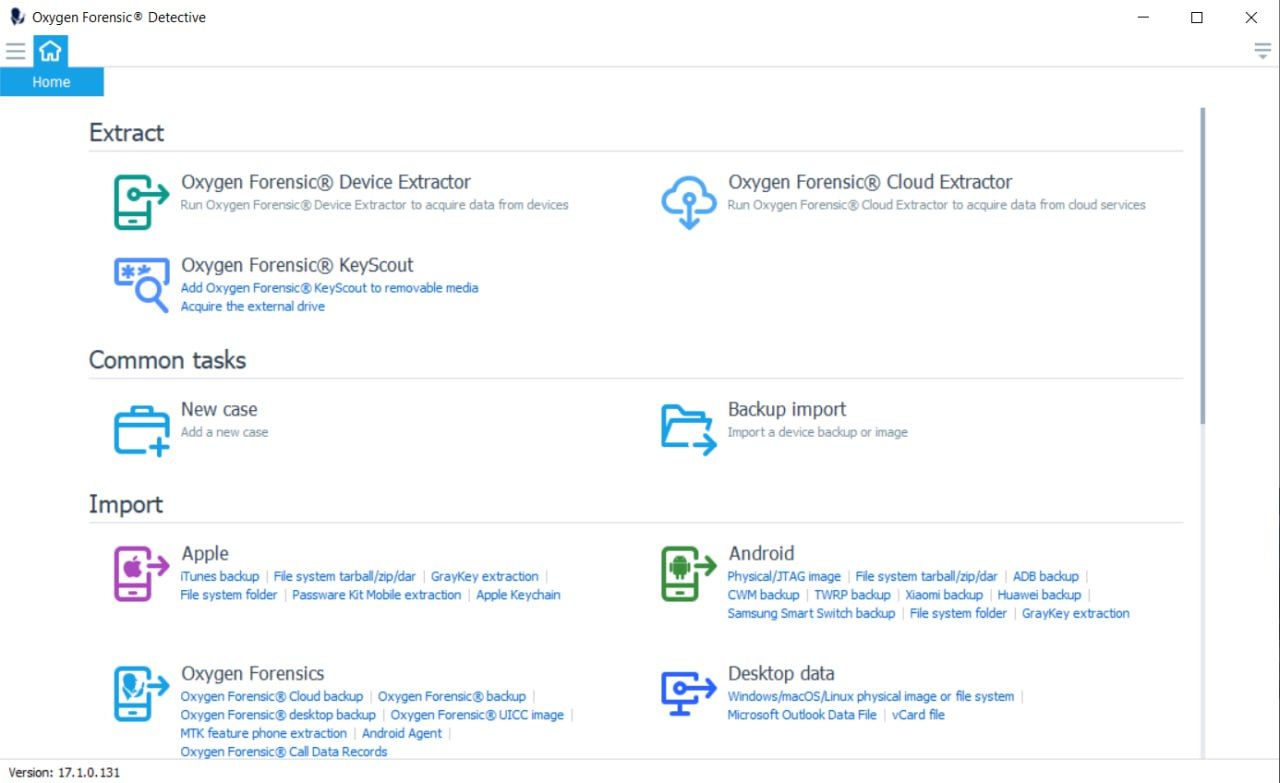Switch to the Home tab
This screenshot has width=1280, height=783.
[x=51, y=82]
